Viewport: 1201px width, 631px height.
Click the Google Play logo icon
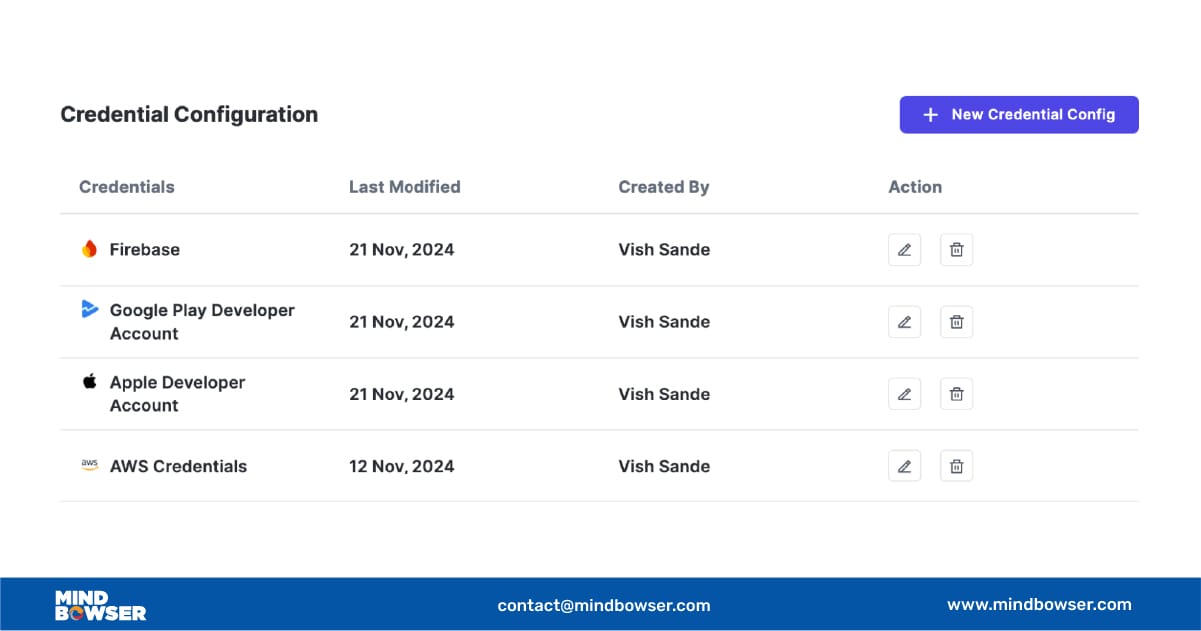pos(89,310)
